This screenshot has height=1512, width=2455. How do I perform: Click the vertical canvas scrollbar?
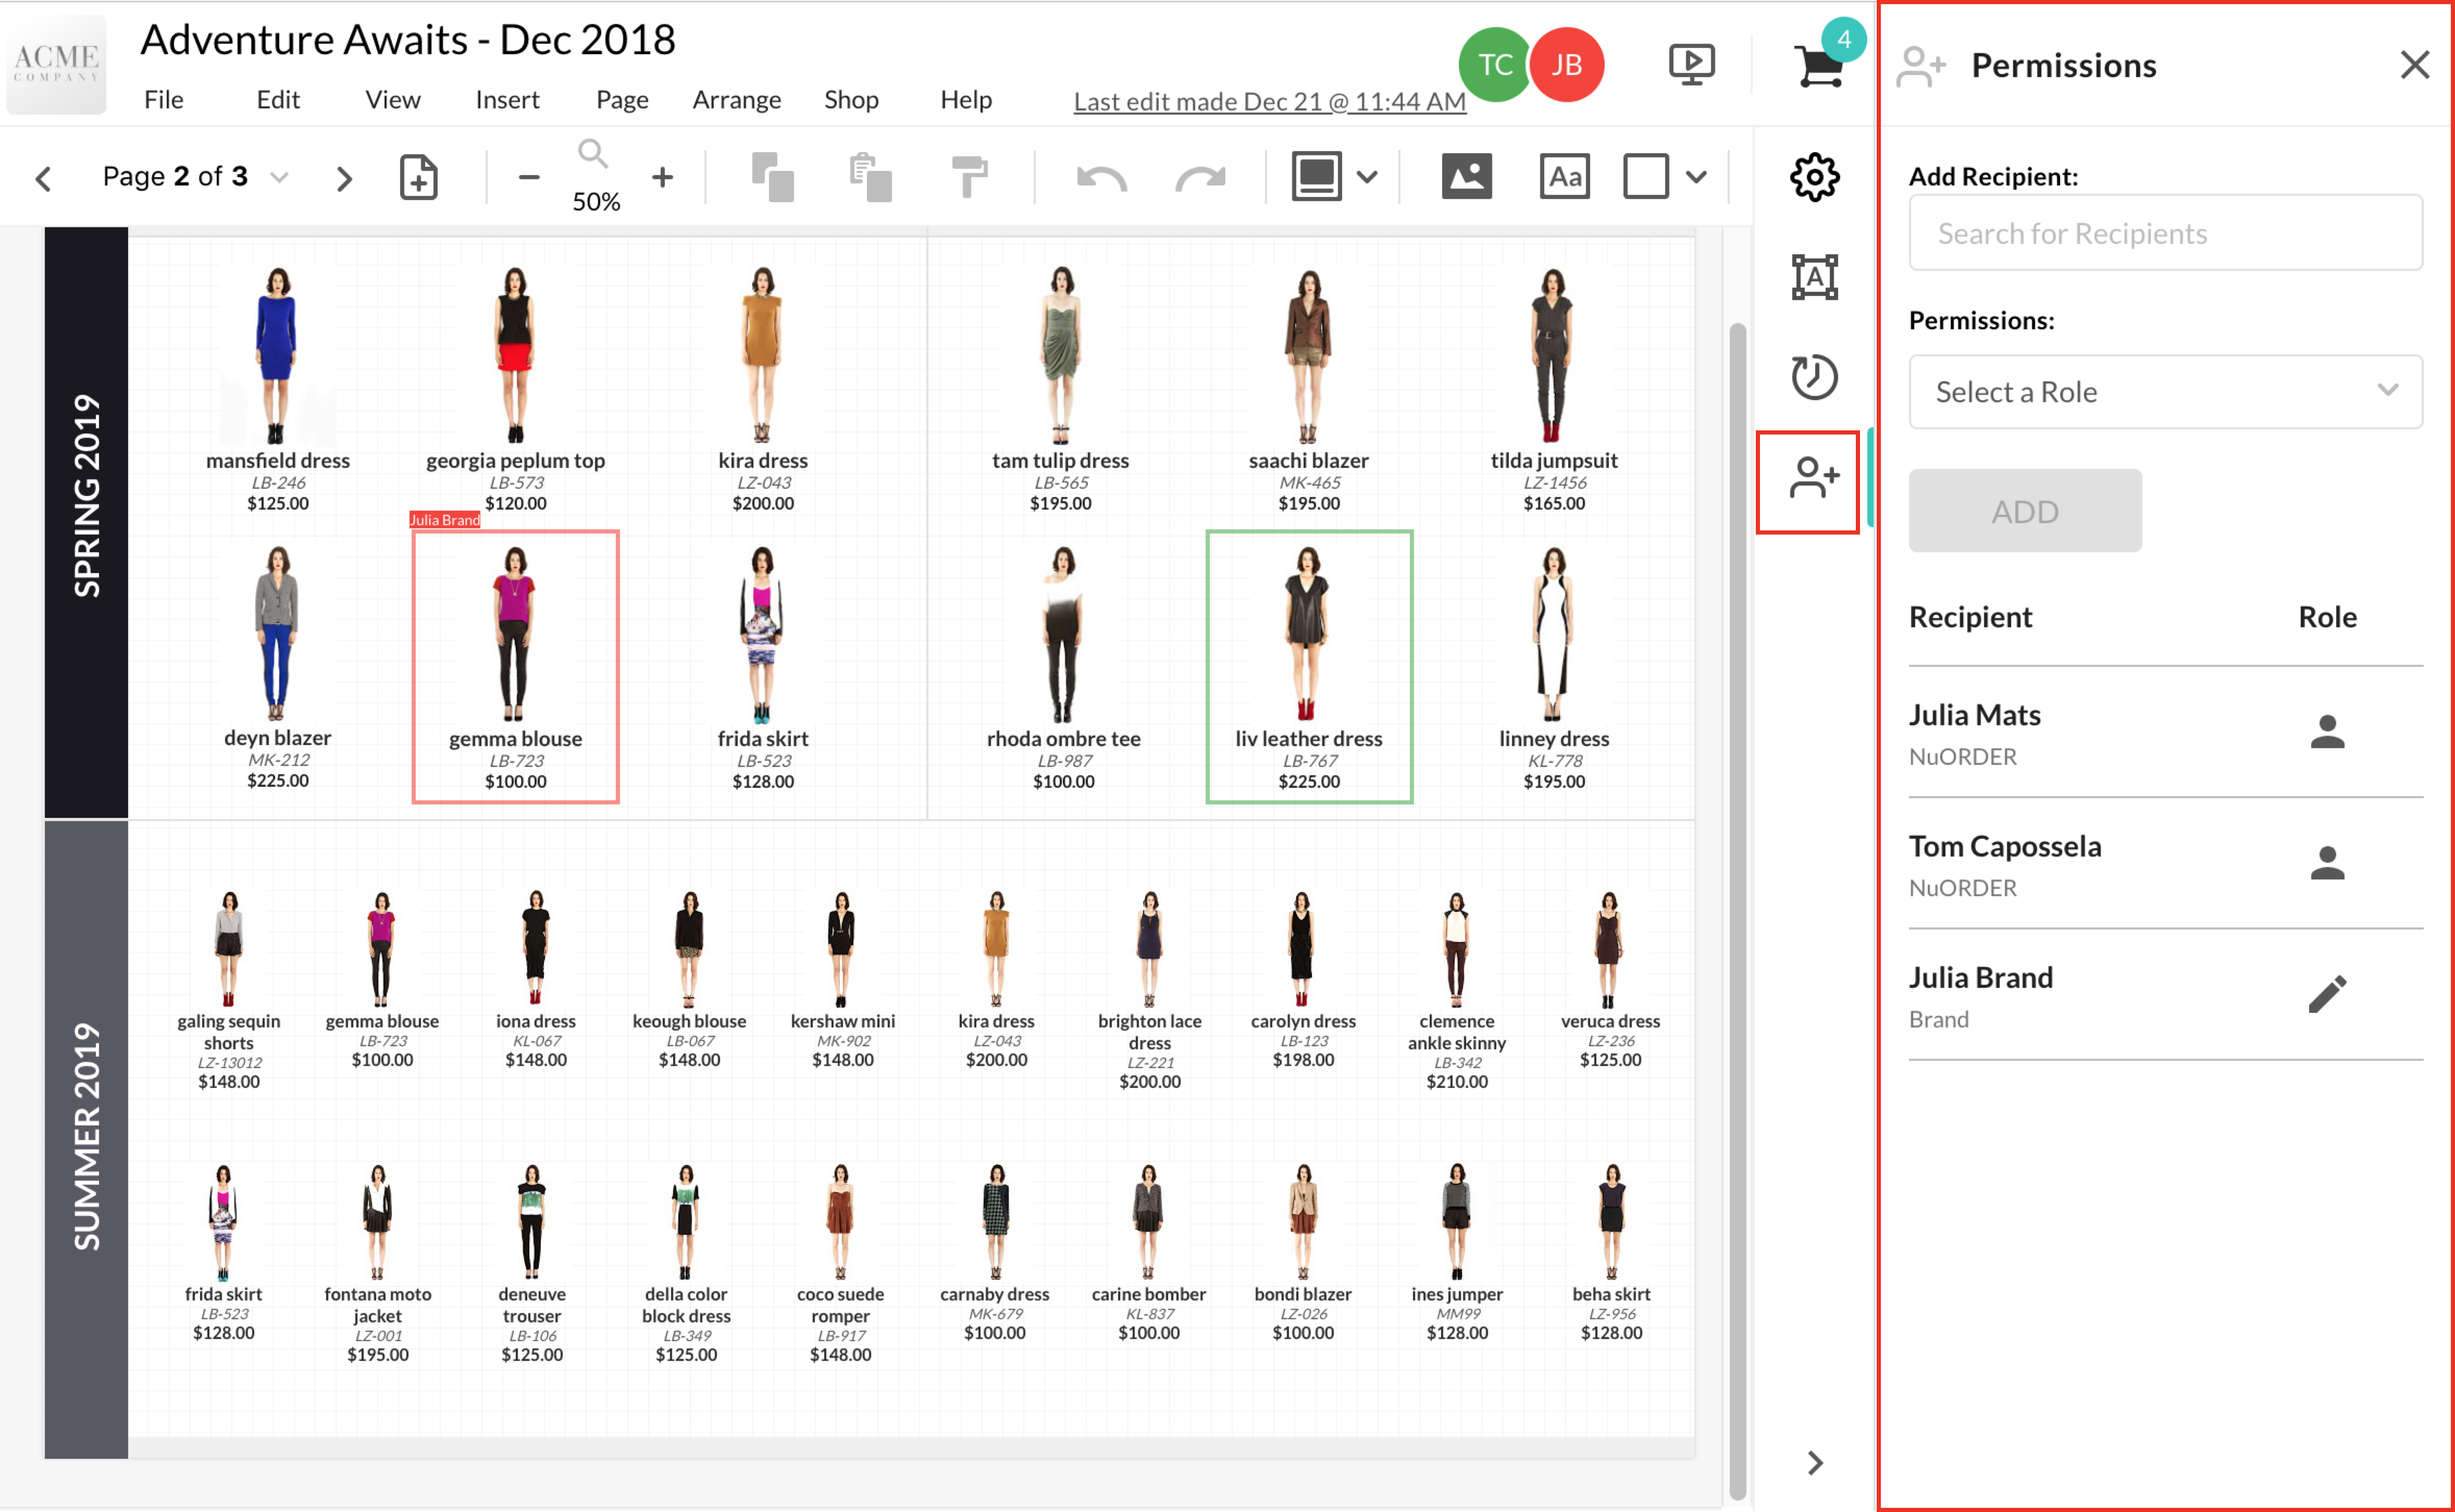[x=1737, y=910]
